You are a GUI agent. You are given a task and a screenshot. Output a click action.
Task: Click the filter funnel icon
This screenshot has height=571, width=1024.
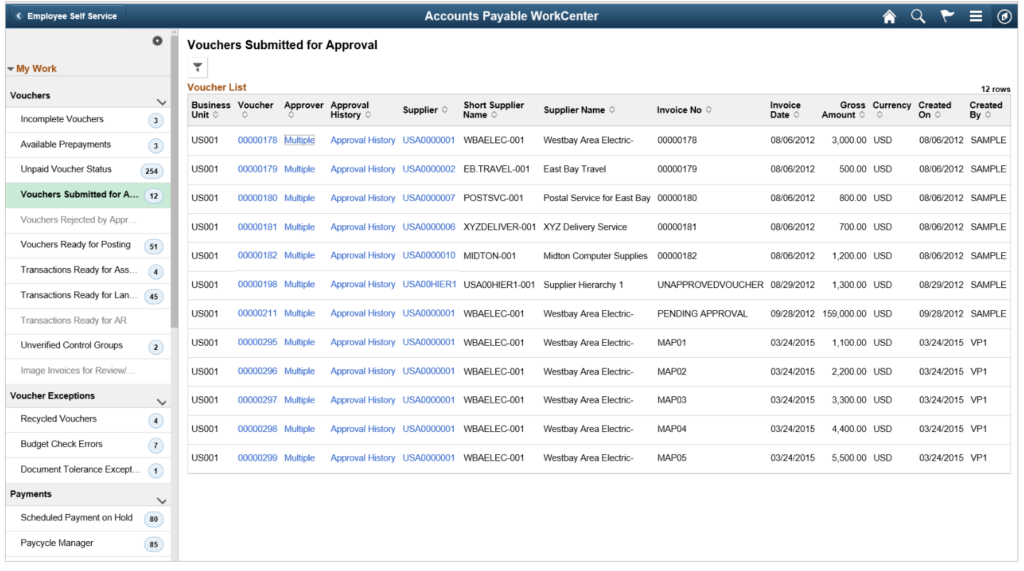[x=197, y=67]
